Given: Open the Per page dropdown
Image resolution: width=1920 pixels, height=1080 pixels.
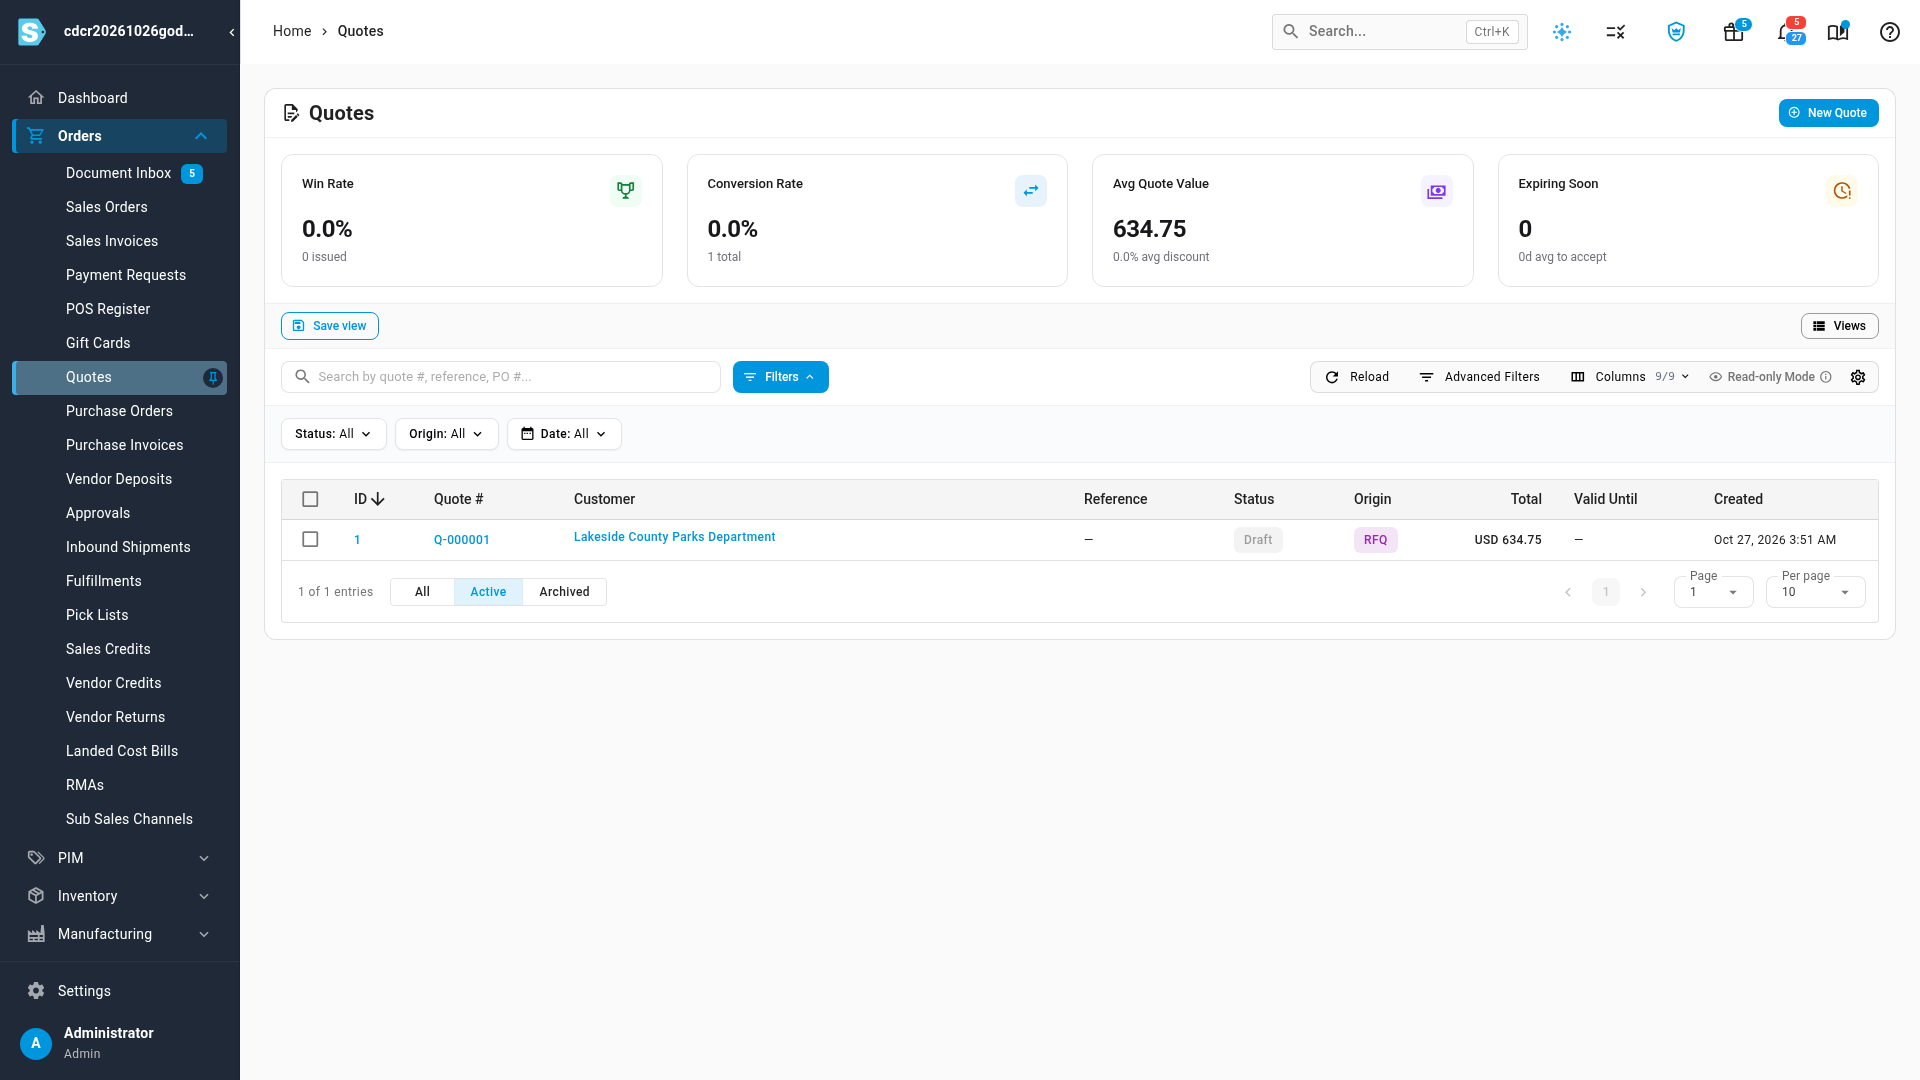Looking at the screenshot, I should coord(1815,592).
